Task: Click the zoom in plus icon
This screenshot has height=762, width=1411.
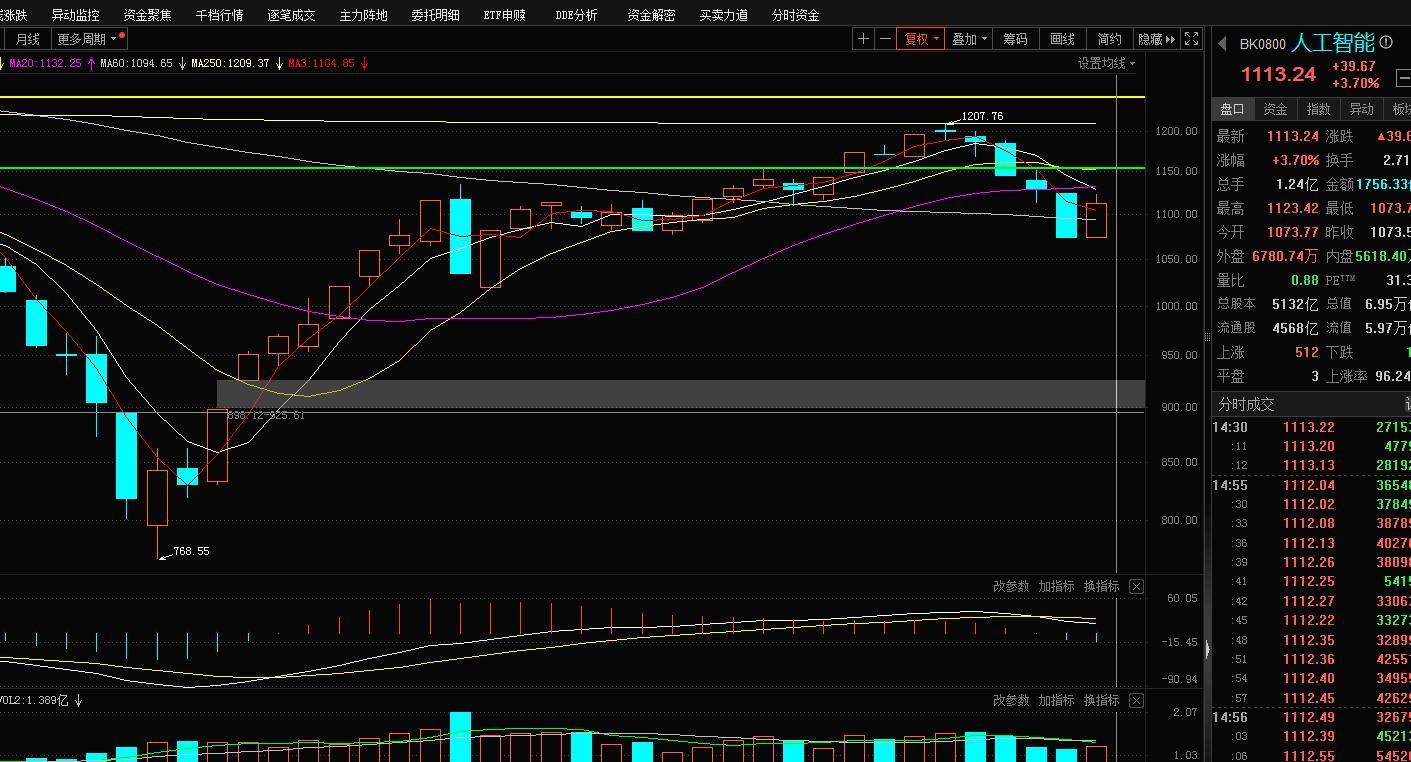Action: pos(864,39)
